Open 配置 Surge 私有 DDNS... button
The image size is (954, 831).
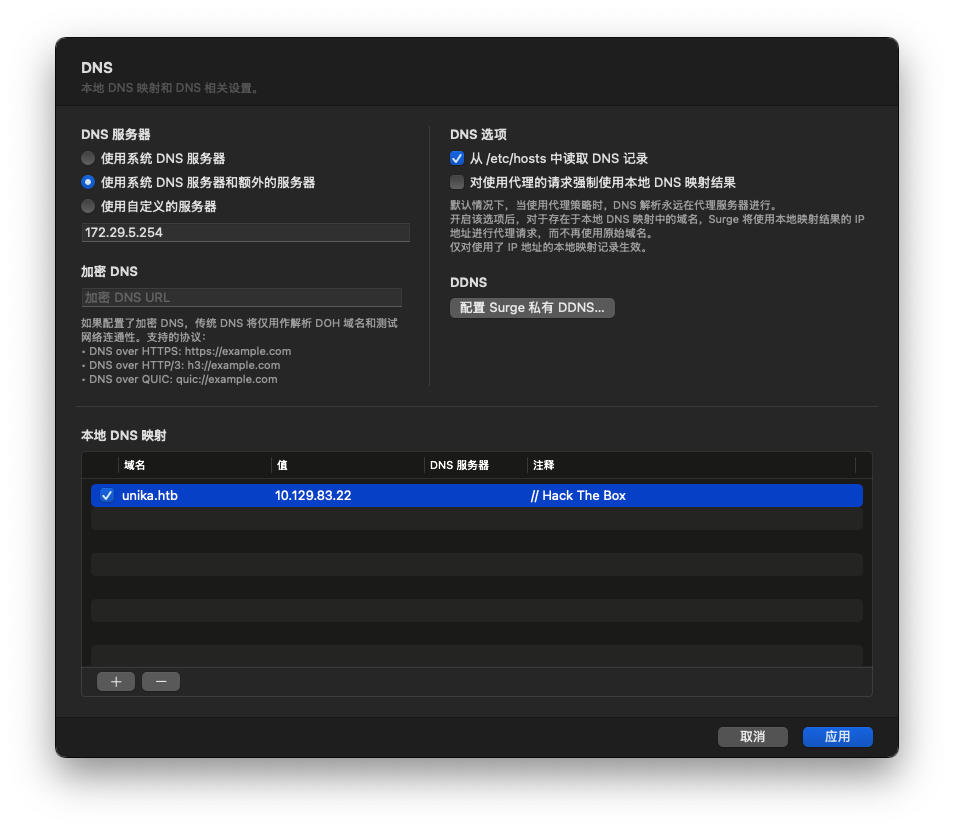532,308
